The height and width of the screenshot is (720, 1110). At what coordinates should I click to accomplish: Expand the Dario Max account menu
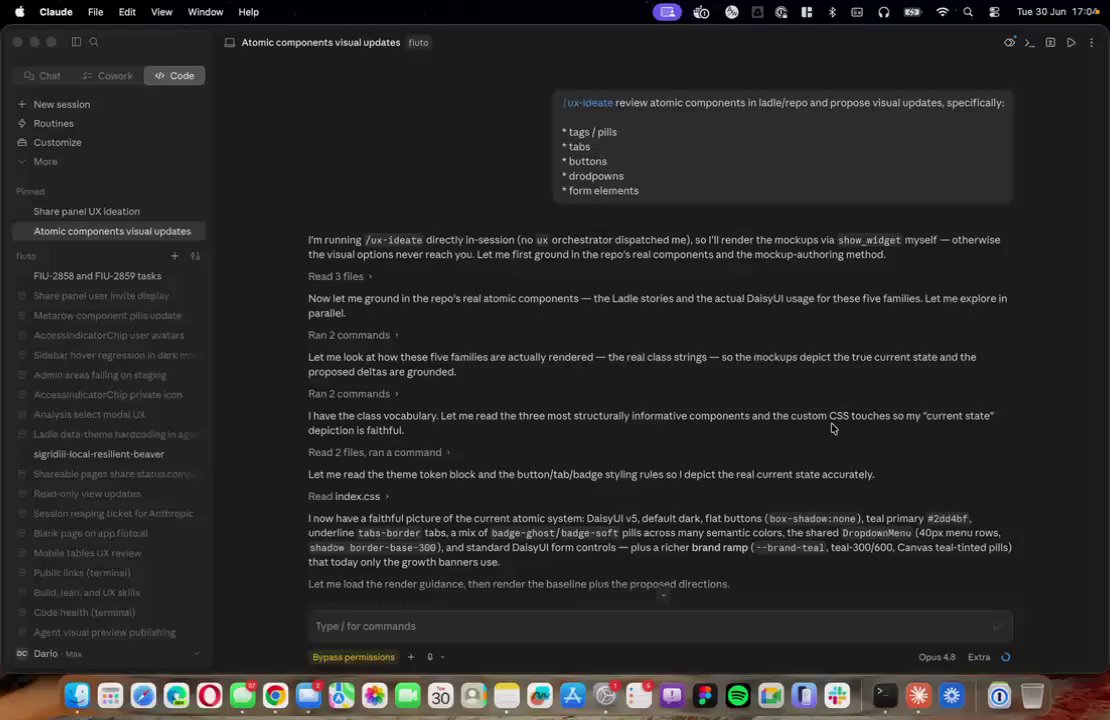point(108,653)
